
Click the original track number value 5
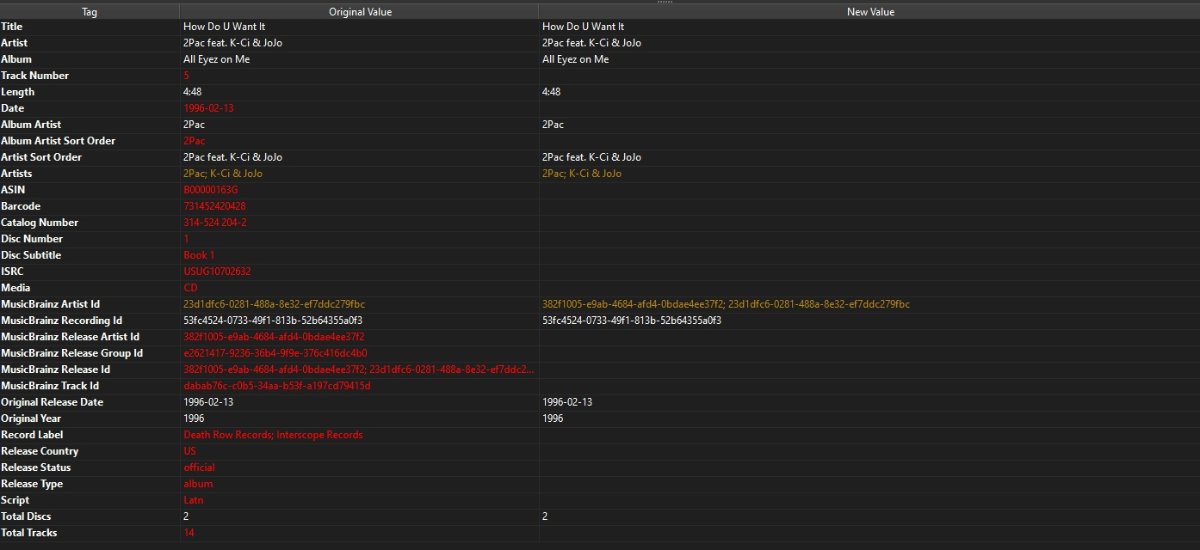(x=186, y=76)
